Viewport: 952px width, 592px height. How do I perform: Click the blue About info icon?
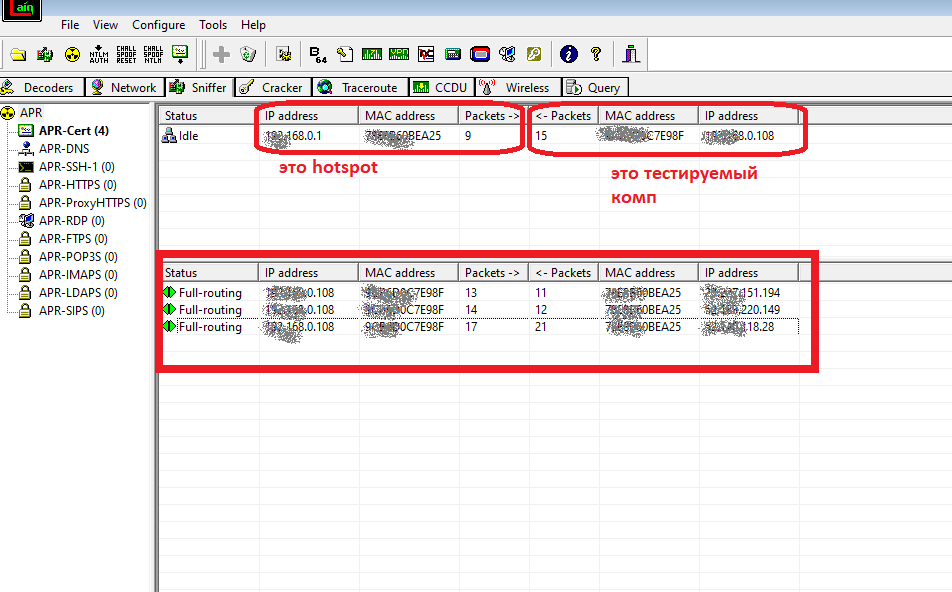[x=569, y=54]
